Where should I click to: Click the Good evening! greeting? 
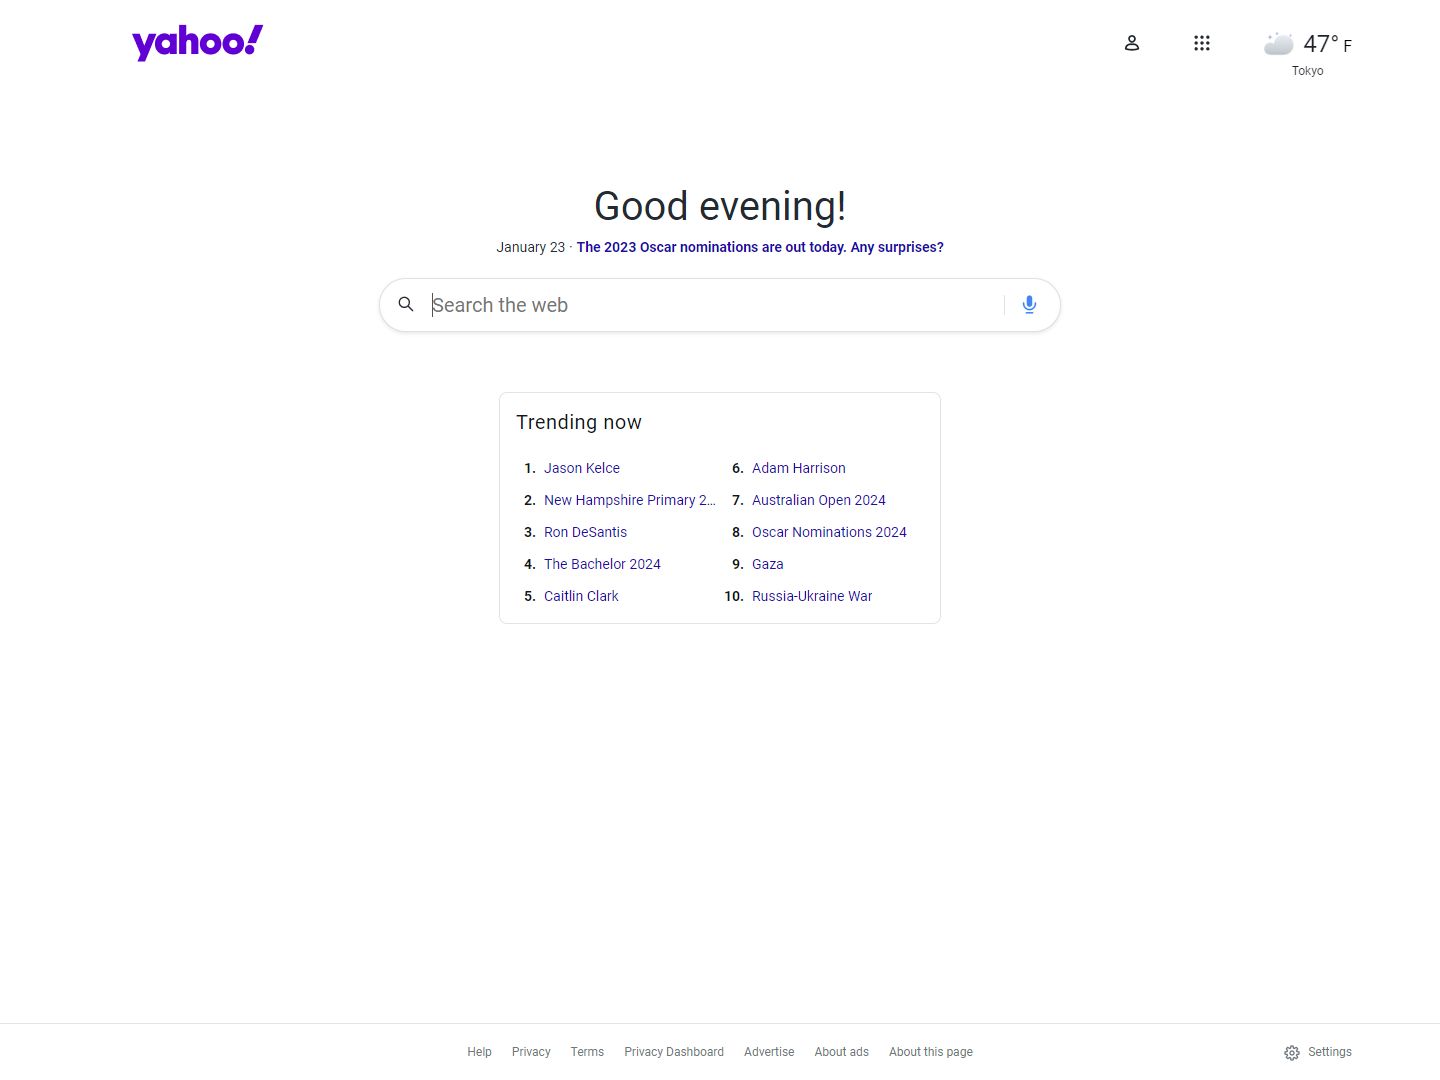coord(720,207)
